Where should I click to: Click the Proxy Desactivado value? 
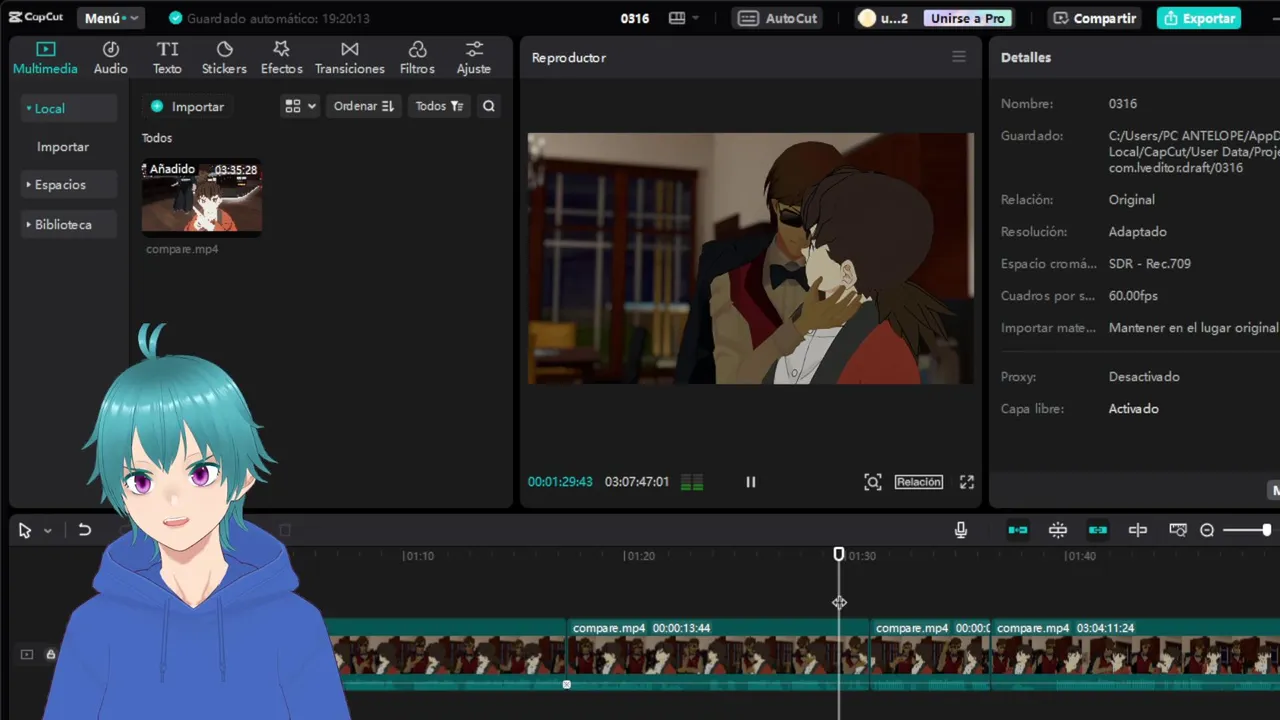coord(1144,377)
